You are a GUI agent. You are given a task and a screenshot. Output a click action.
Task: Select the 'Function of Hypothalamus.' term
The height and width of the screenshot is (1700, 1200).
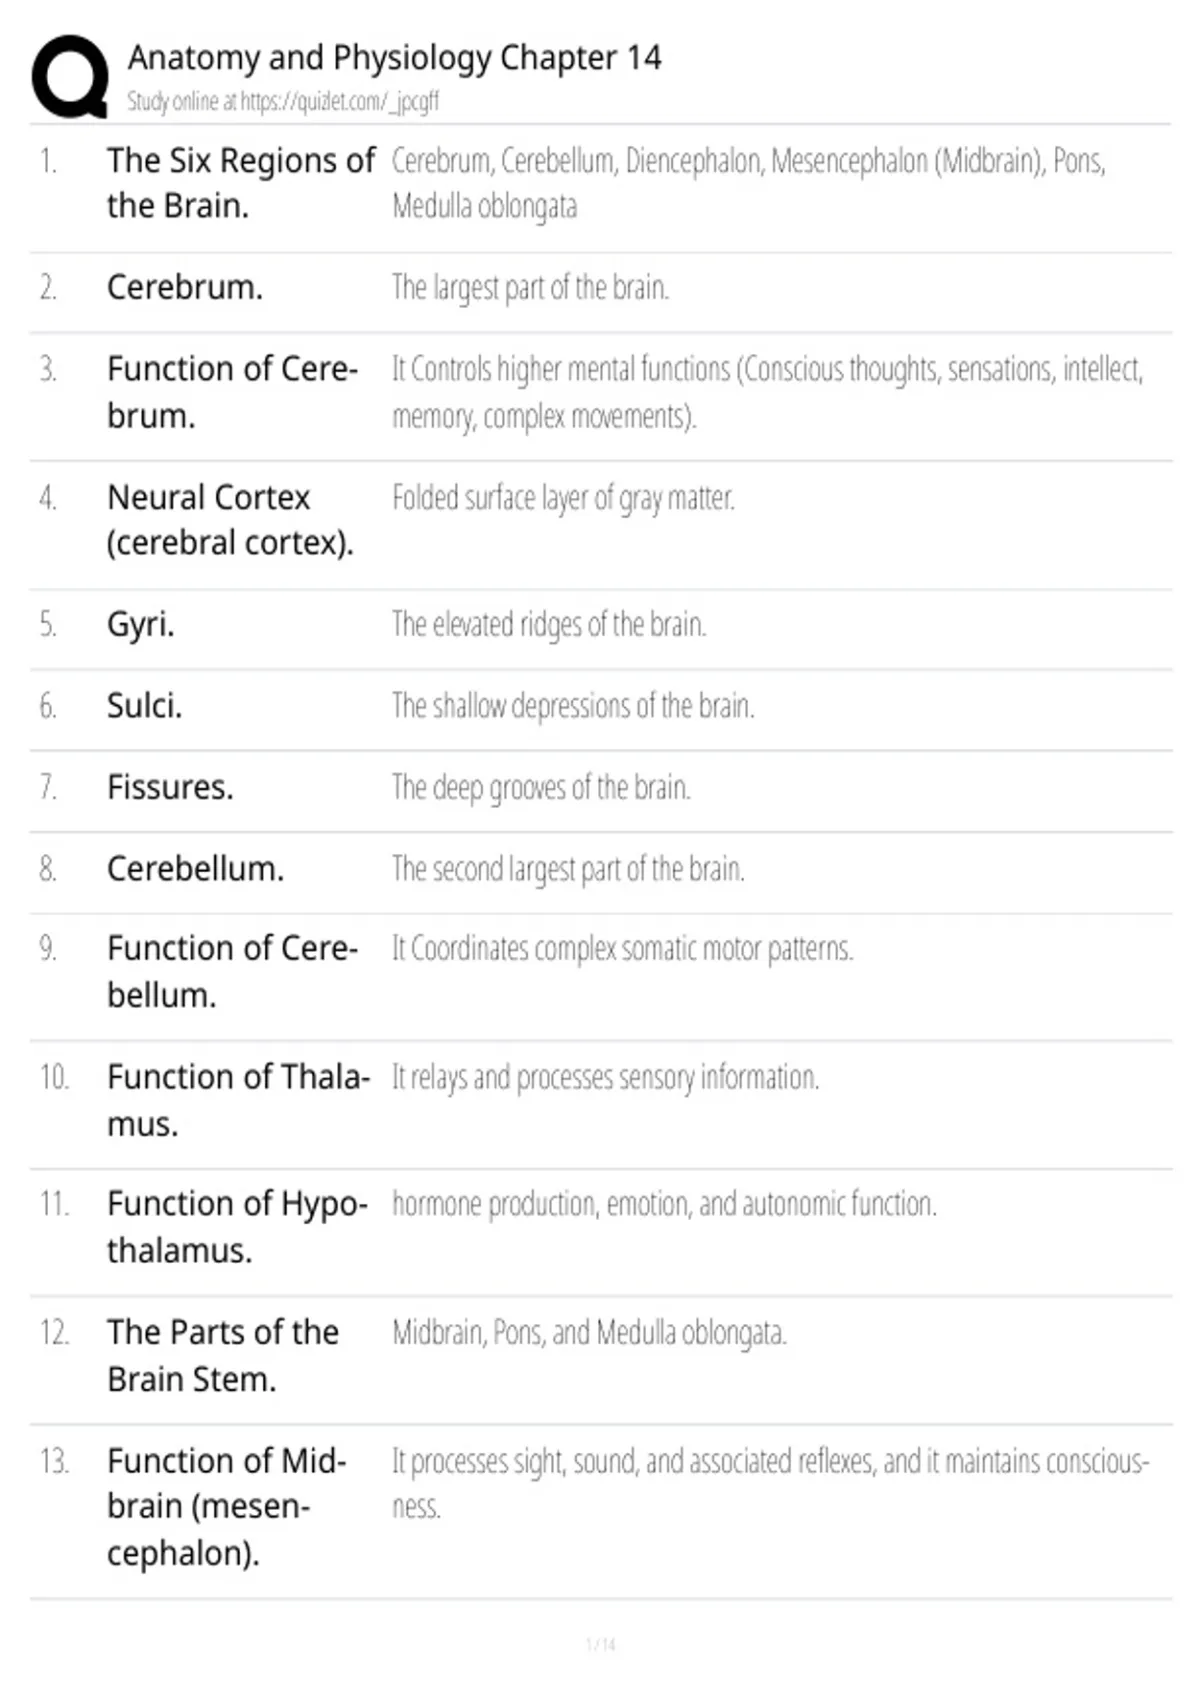pos(237,1227)
